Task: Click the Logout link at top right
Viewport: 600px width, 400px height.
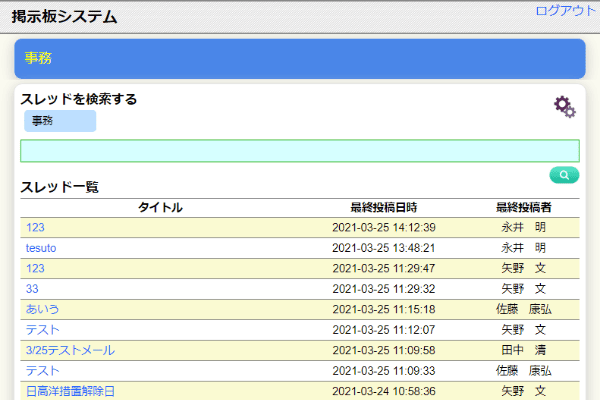Action: click(565, 10)
